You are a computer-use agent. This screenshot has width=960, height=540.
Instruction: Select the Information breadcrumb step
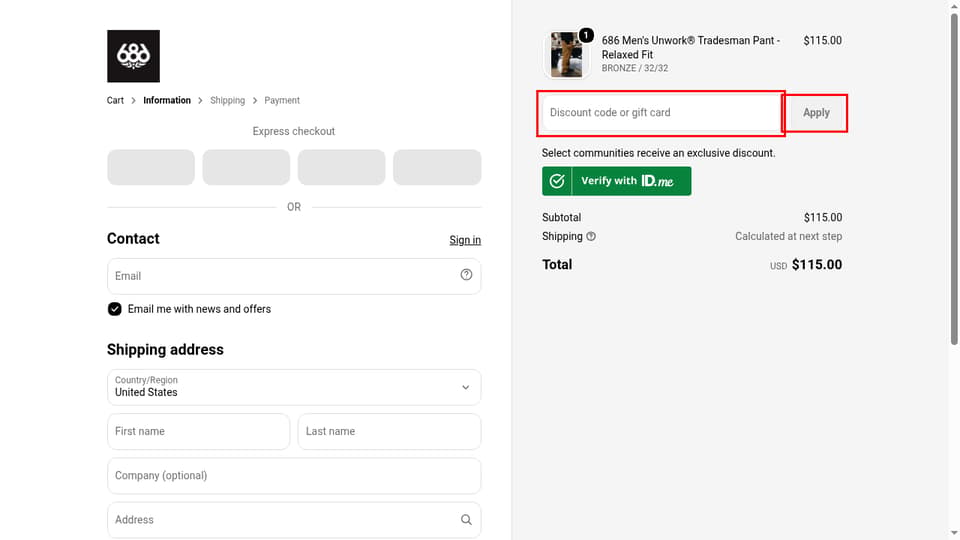(167, 100)
